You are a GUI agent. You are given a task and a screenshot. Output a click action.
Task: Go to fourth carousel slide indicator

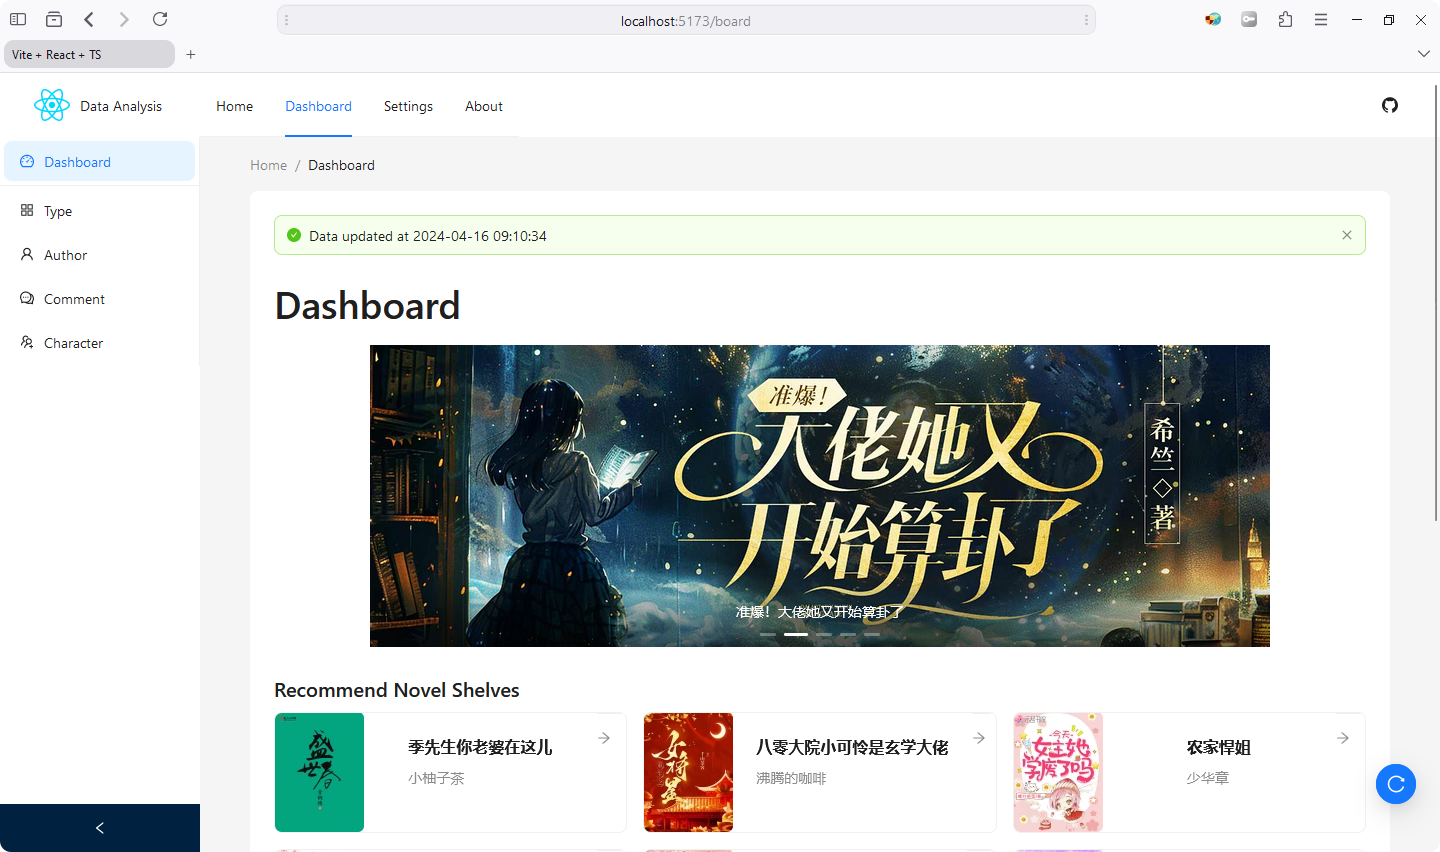pyautogui.click(x=848, y=634)
